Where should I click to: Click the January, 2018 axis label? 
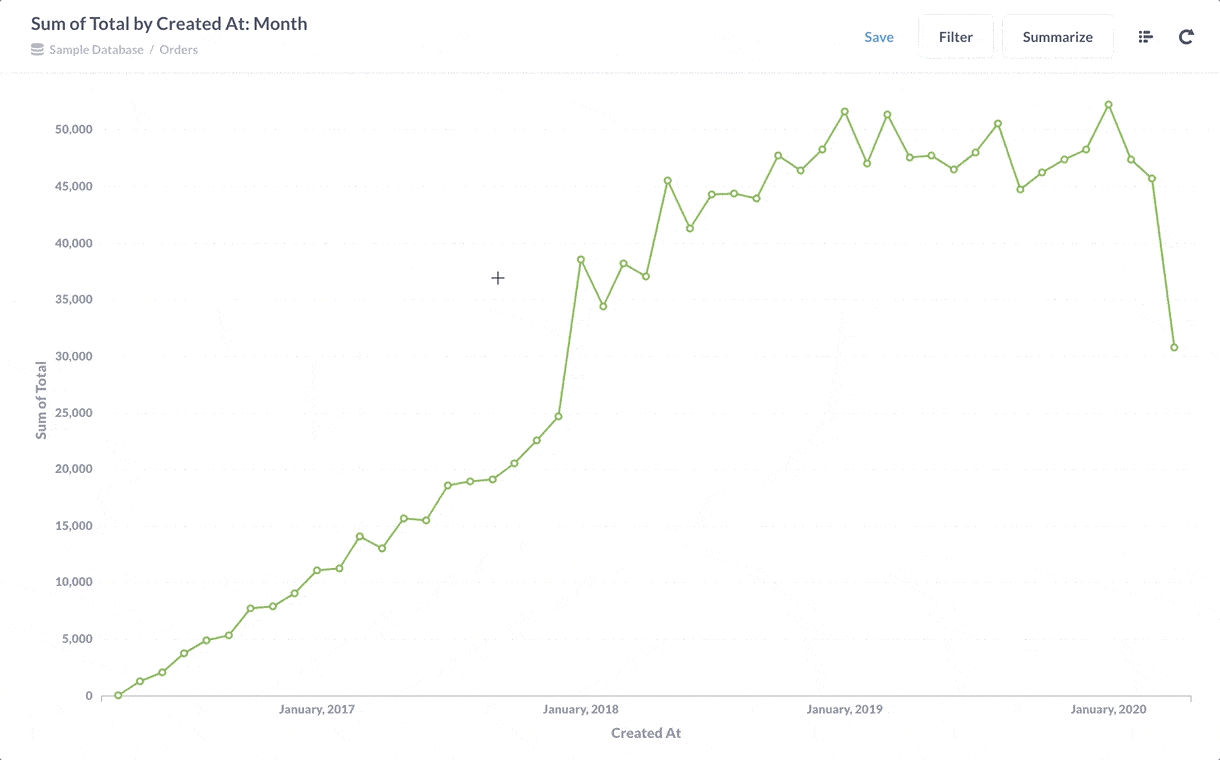581,709
